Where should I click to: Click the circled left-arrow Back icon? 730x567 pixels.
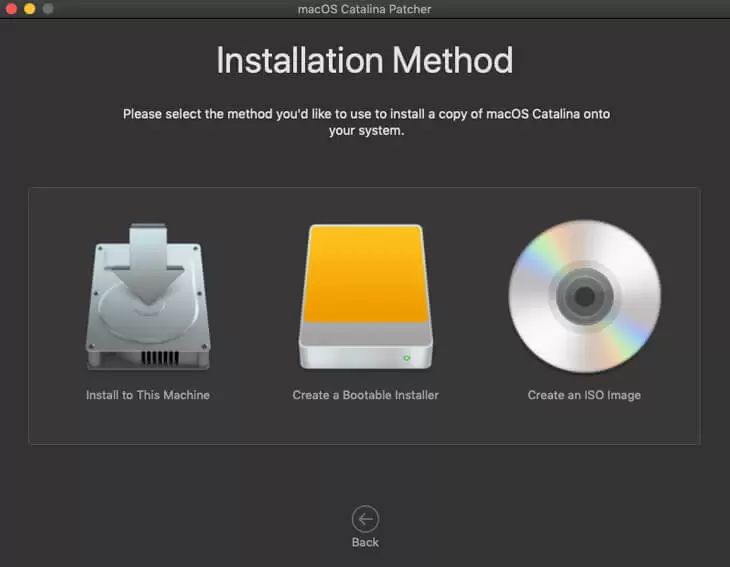click(365, 519)
